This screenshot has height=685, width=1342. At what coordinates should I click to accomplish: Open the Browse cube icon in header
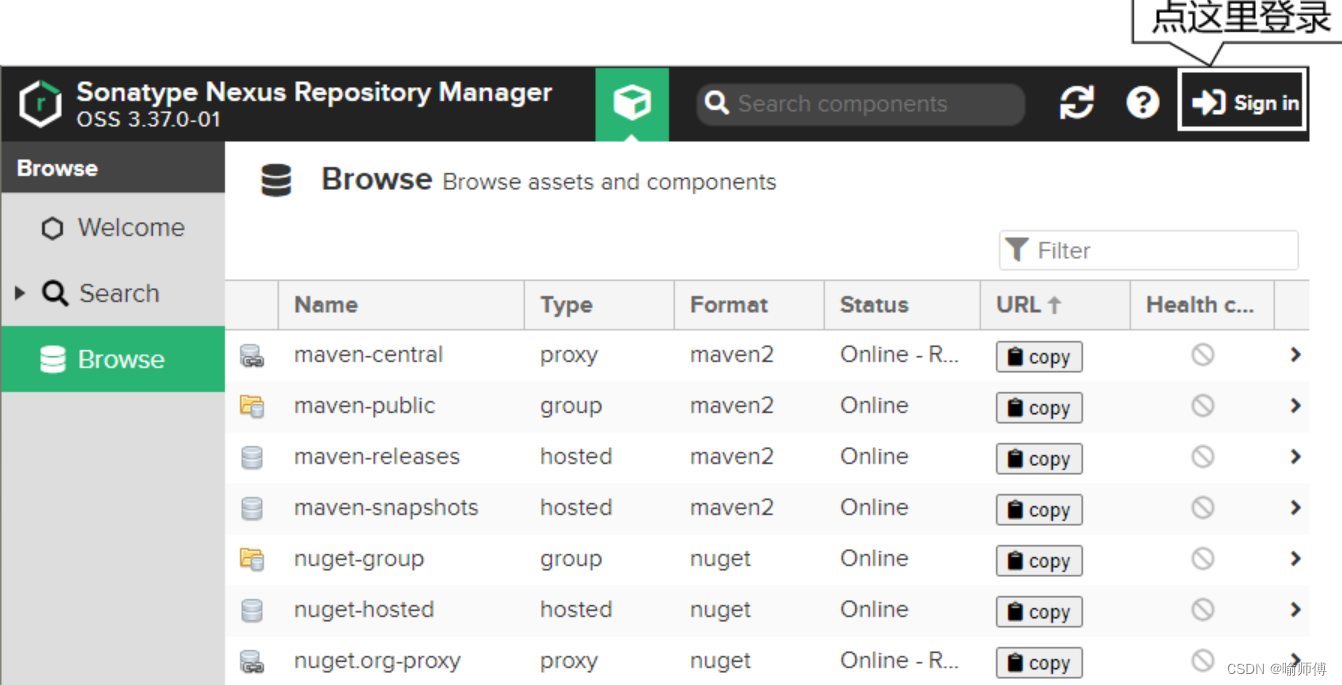coord(632,104)
